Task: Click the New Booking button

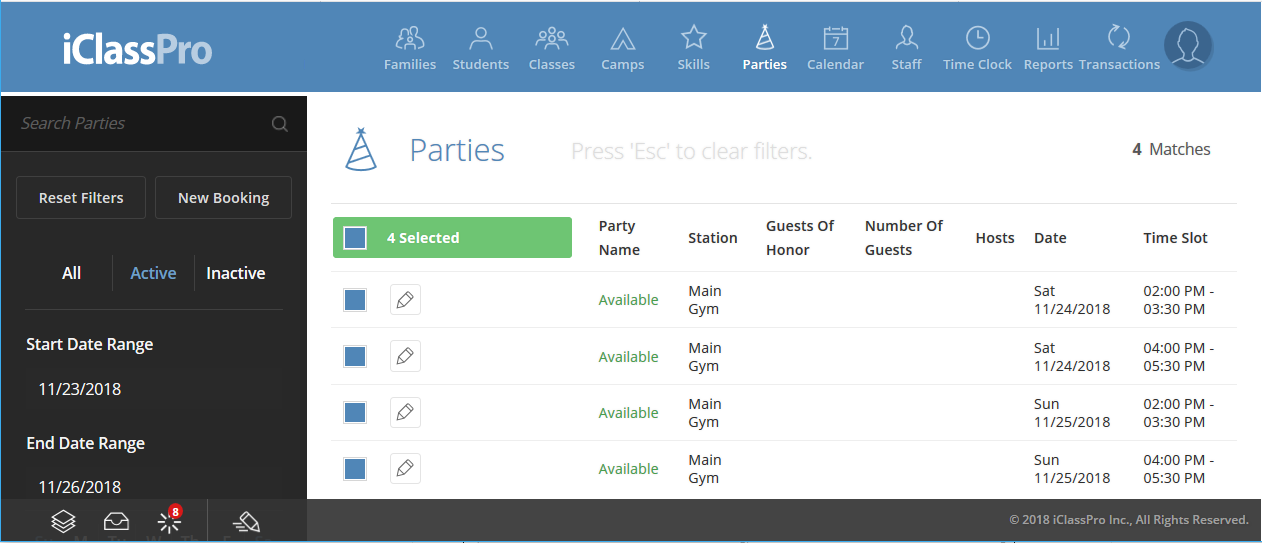Action: point(223,198)
